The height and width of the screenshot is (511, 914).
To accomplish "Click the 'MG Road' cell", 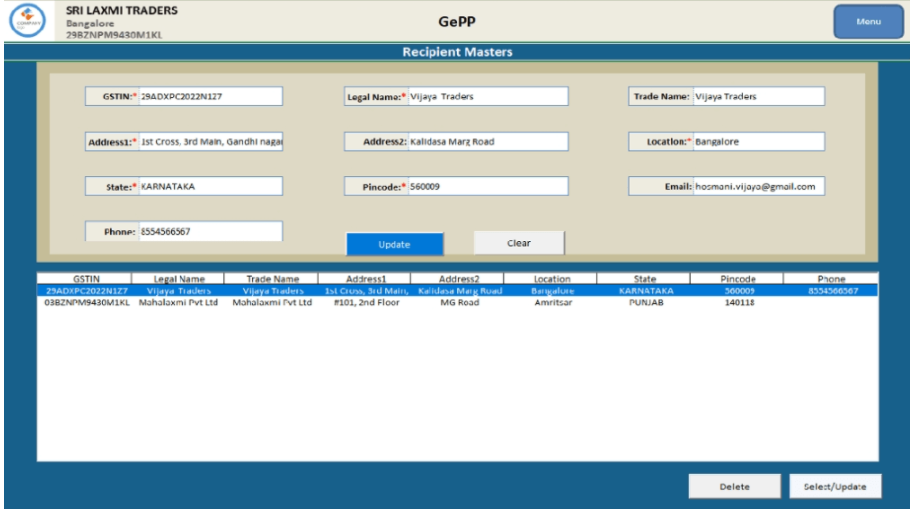I will (460, 302).
